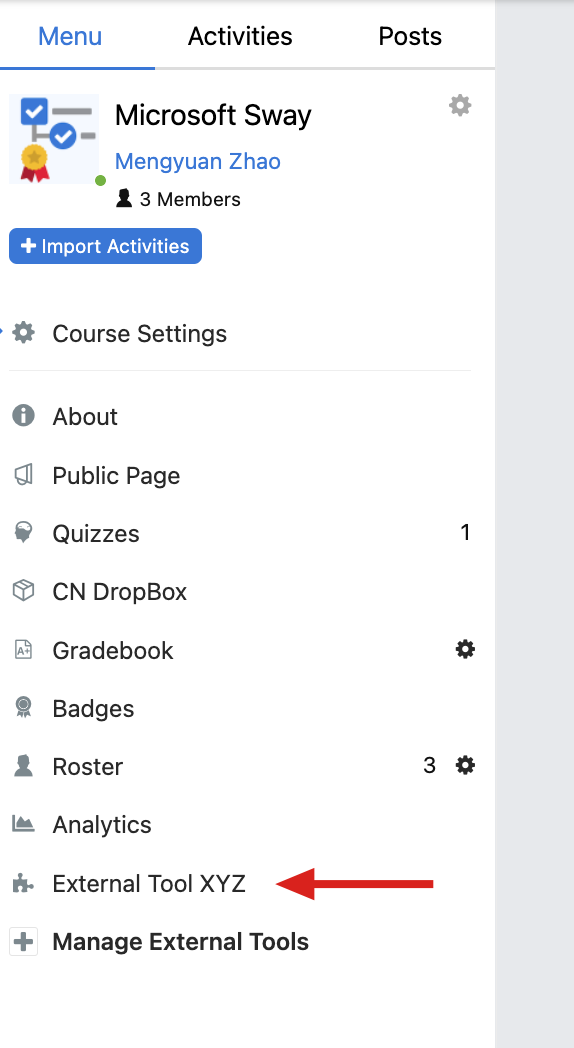This screenshot has width=574, height=1048.
Task: Open the Gradebook settings gear icon
Action: coord(465,649)
